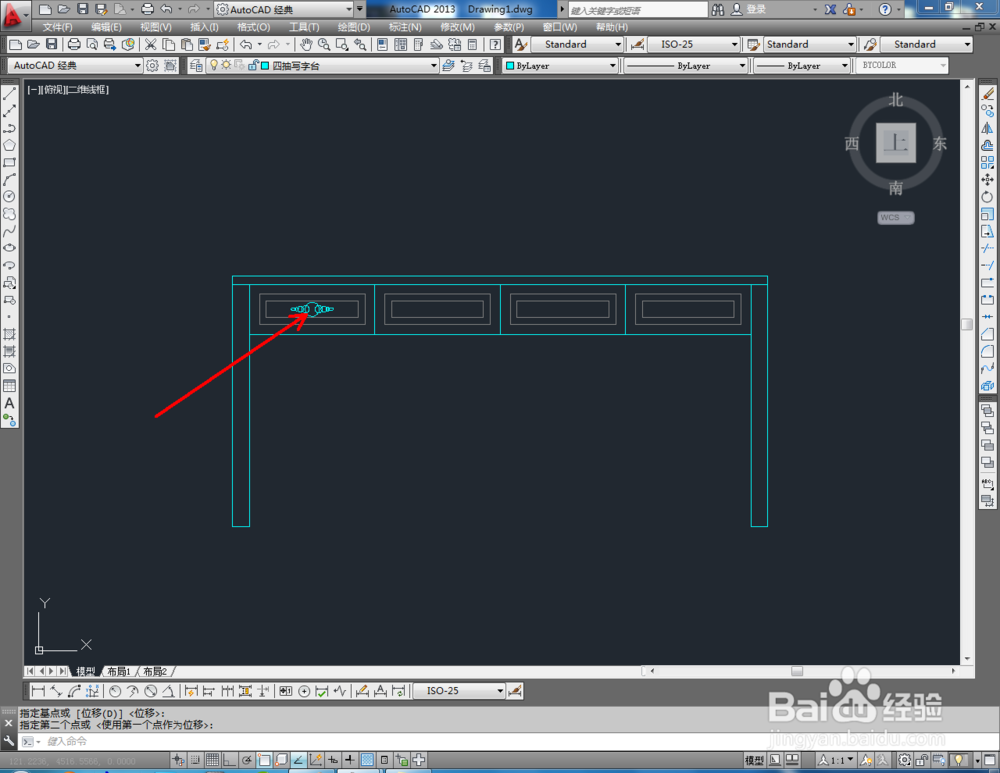
Task: Toggle Polar Tracking in status bar
Action: pos(247,760)
